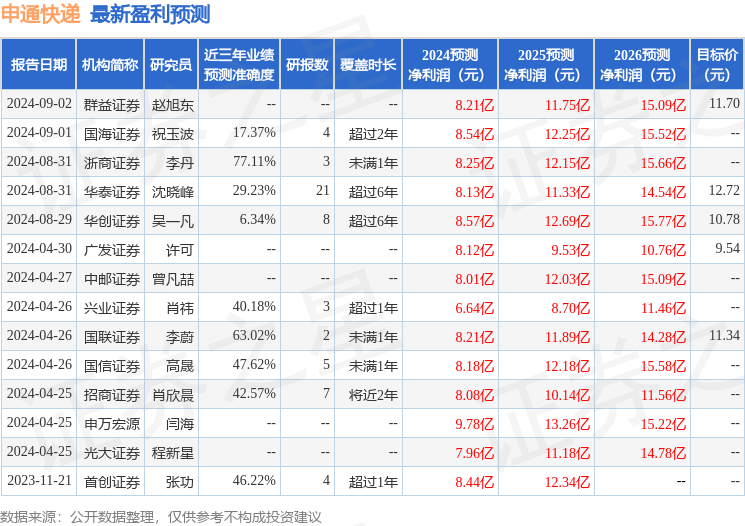
Task: Click the 研报数 column header
Action: [307, 65]
